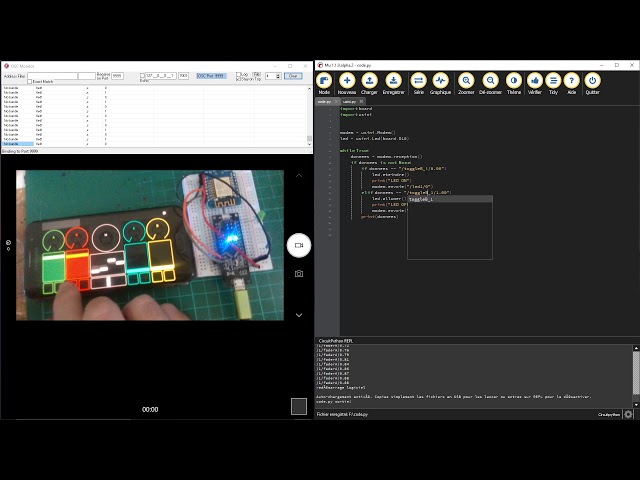This screenshot has width=640, height=480.
Task: Switch to photo camera mode
Action: 299,274
